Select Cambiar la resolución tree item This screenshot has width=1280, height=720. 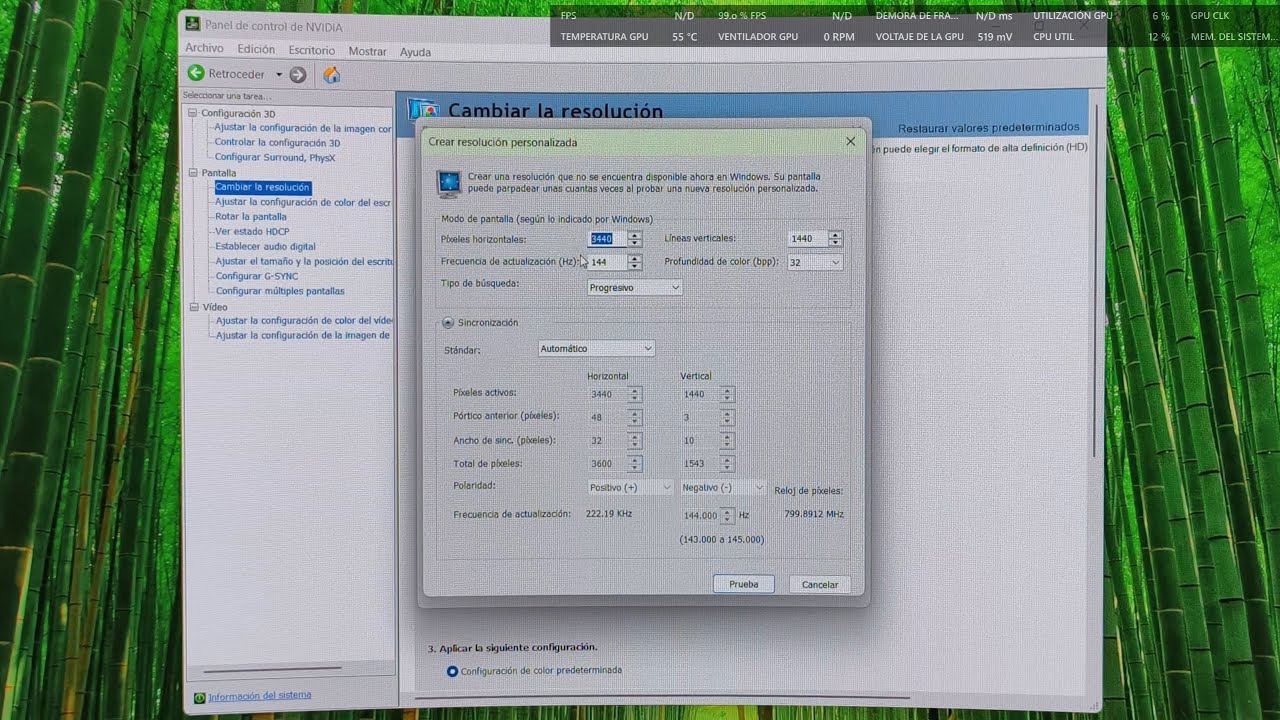(x=262, y=187)
